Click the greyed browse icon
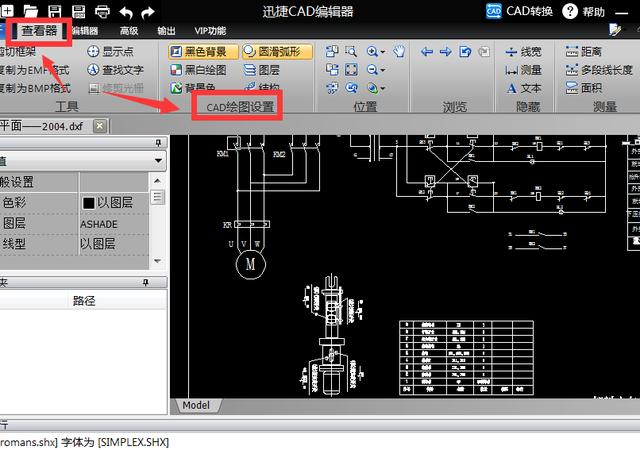The width and height of the screenshot is (640, 450). coord(484,51)
